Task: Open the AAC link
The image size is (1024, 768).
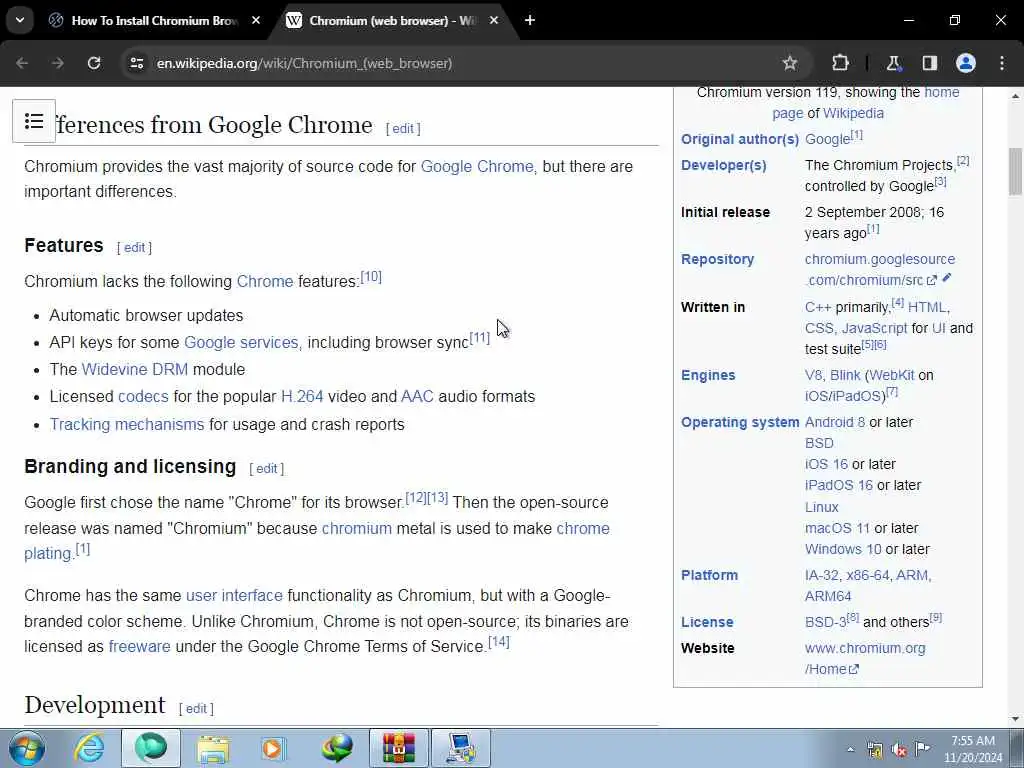Action: coord(417,396)
